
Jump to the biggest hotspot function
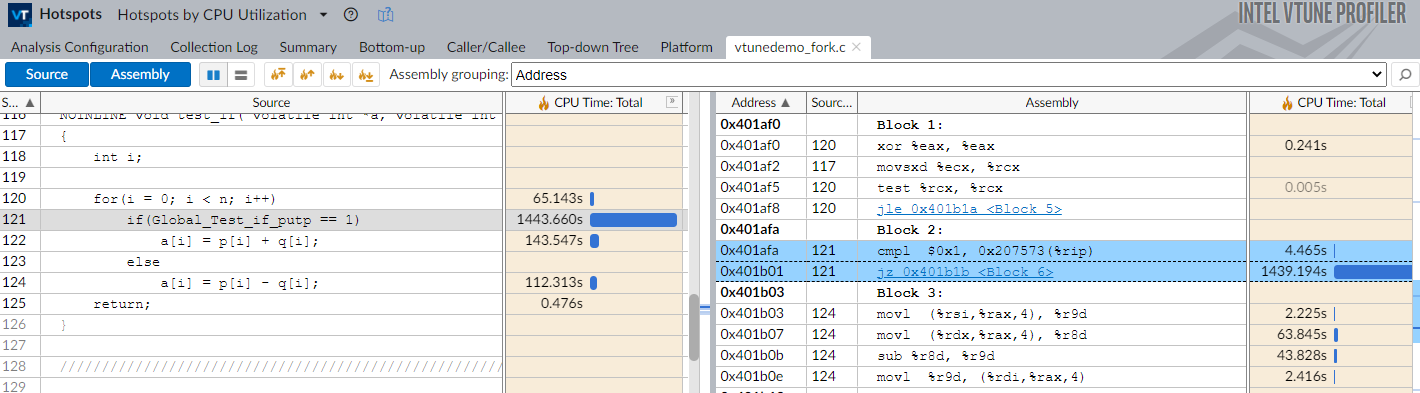pos(278,75)
